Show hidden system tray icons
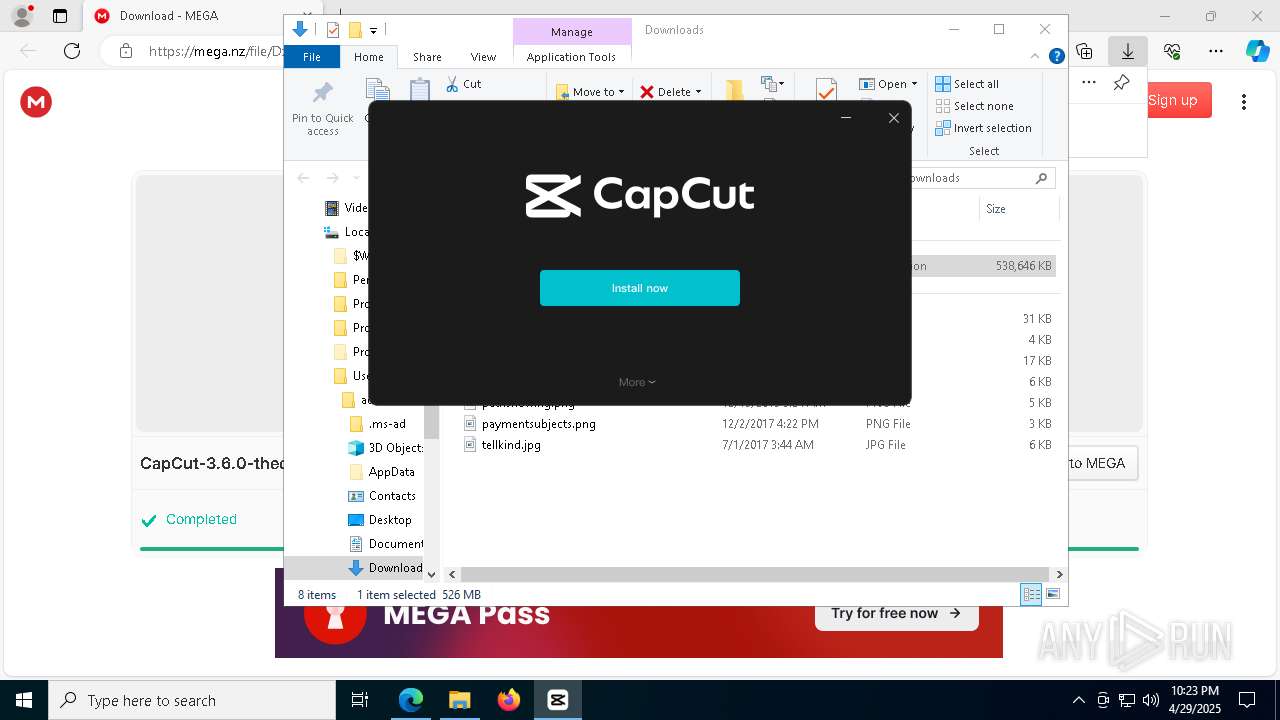 point(1078,700)
